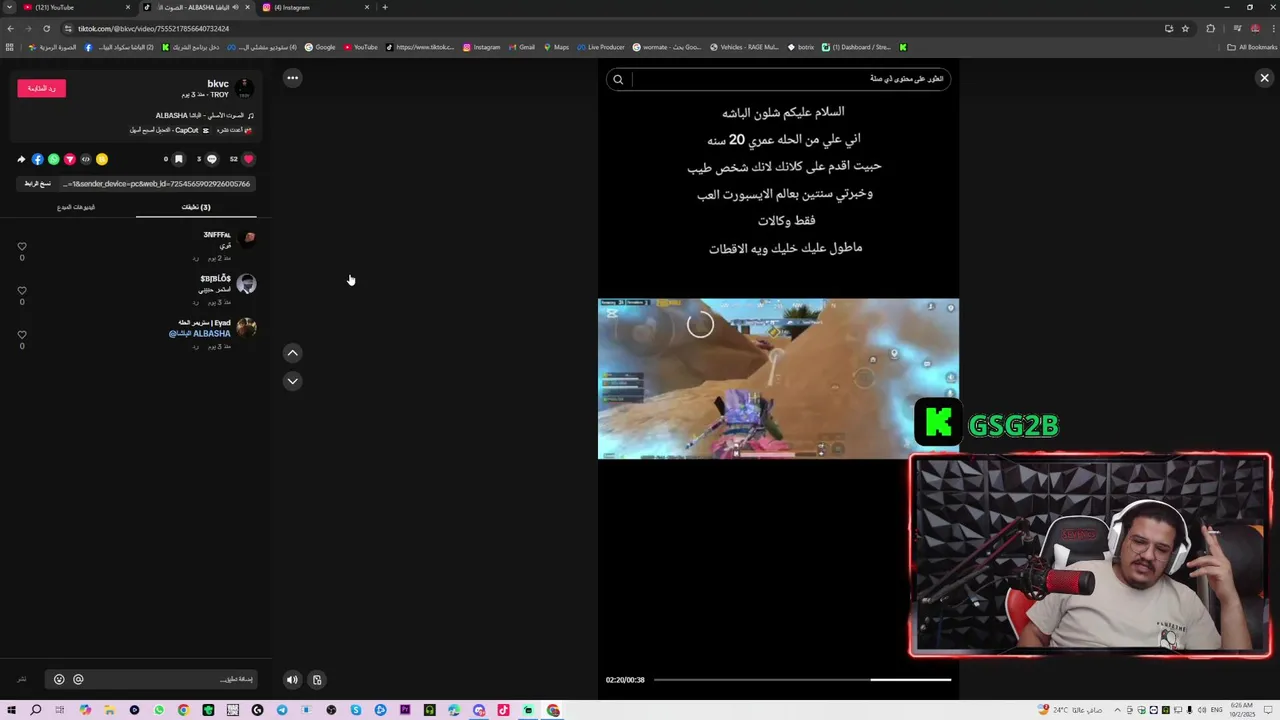Open the Eyad commenter avatar
Viewport: 1280px width, 720px height.
[x=247, y=327]
